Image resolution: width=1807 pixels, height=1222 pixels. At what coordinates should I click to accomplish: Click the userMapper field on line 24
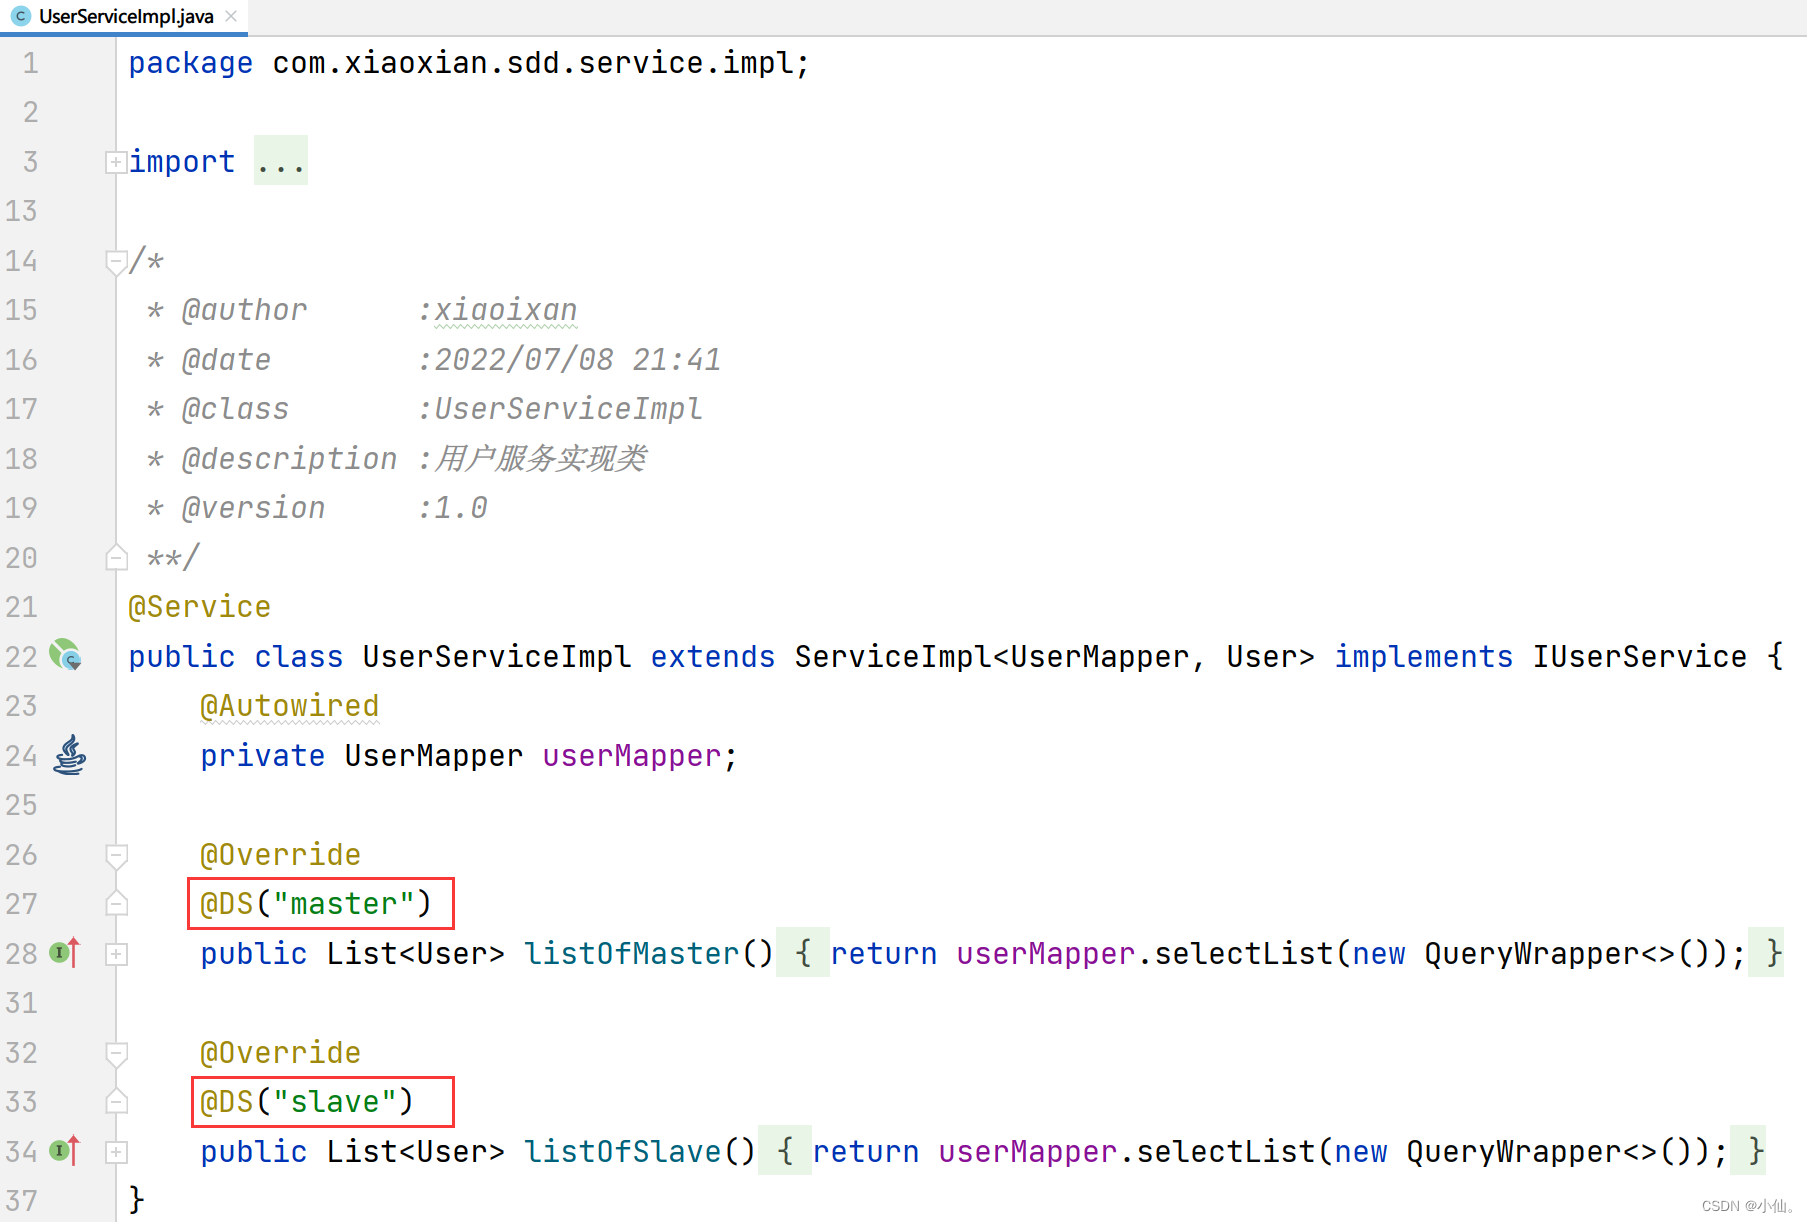632,756
